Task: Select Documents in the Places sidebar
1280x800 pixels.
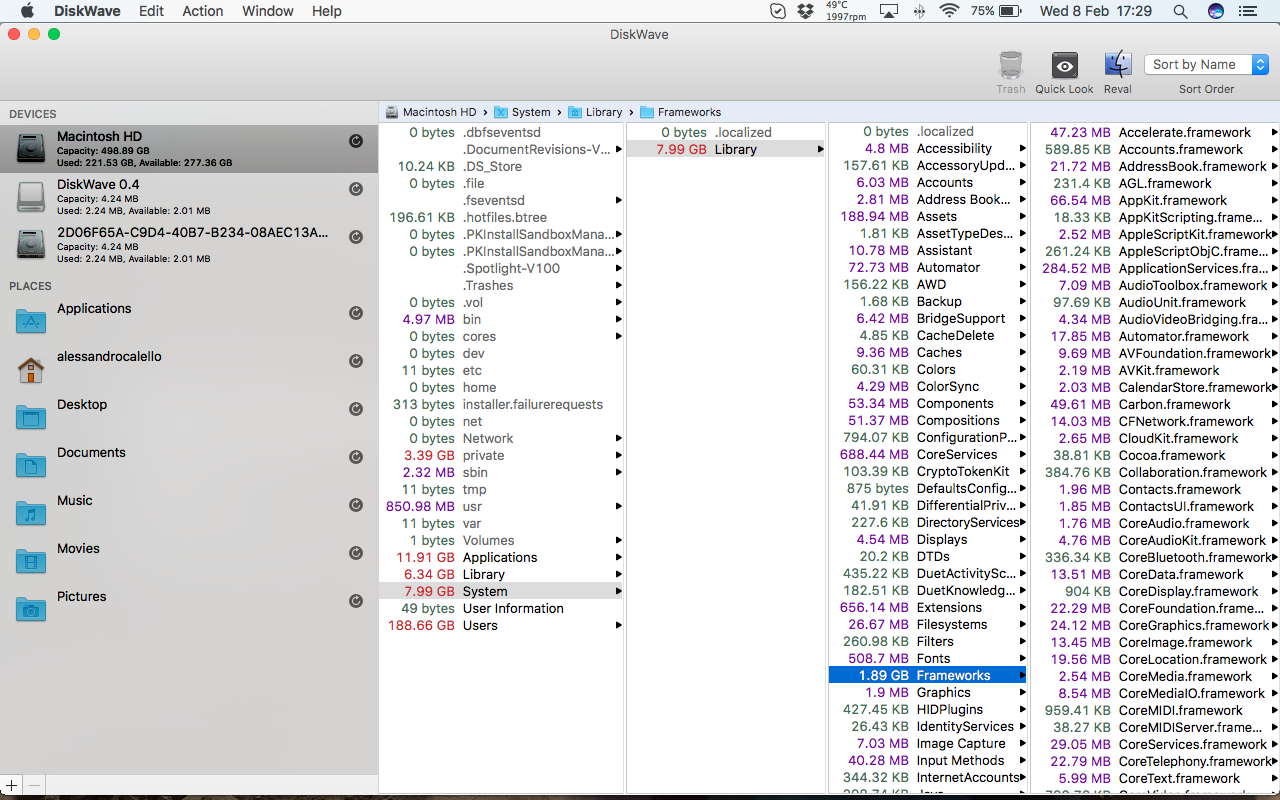Action: (x=91, y=453)
